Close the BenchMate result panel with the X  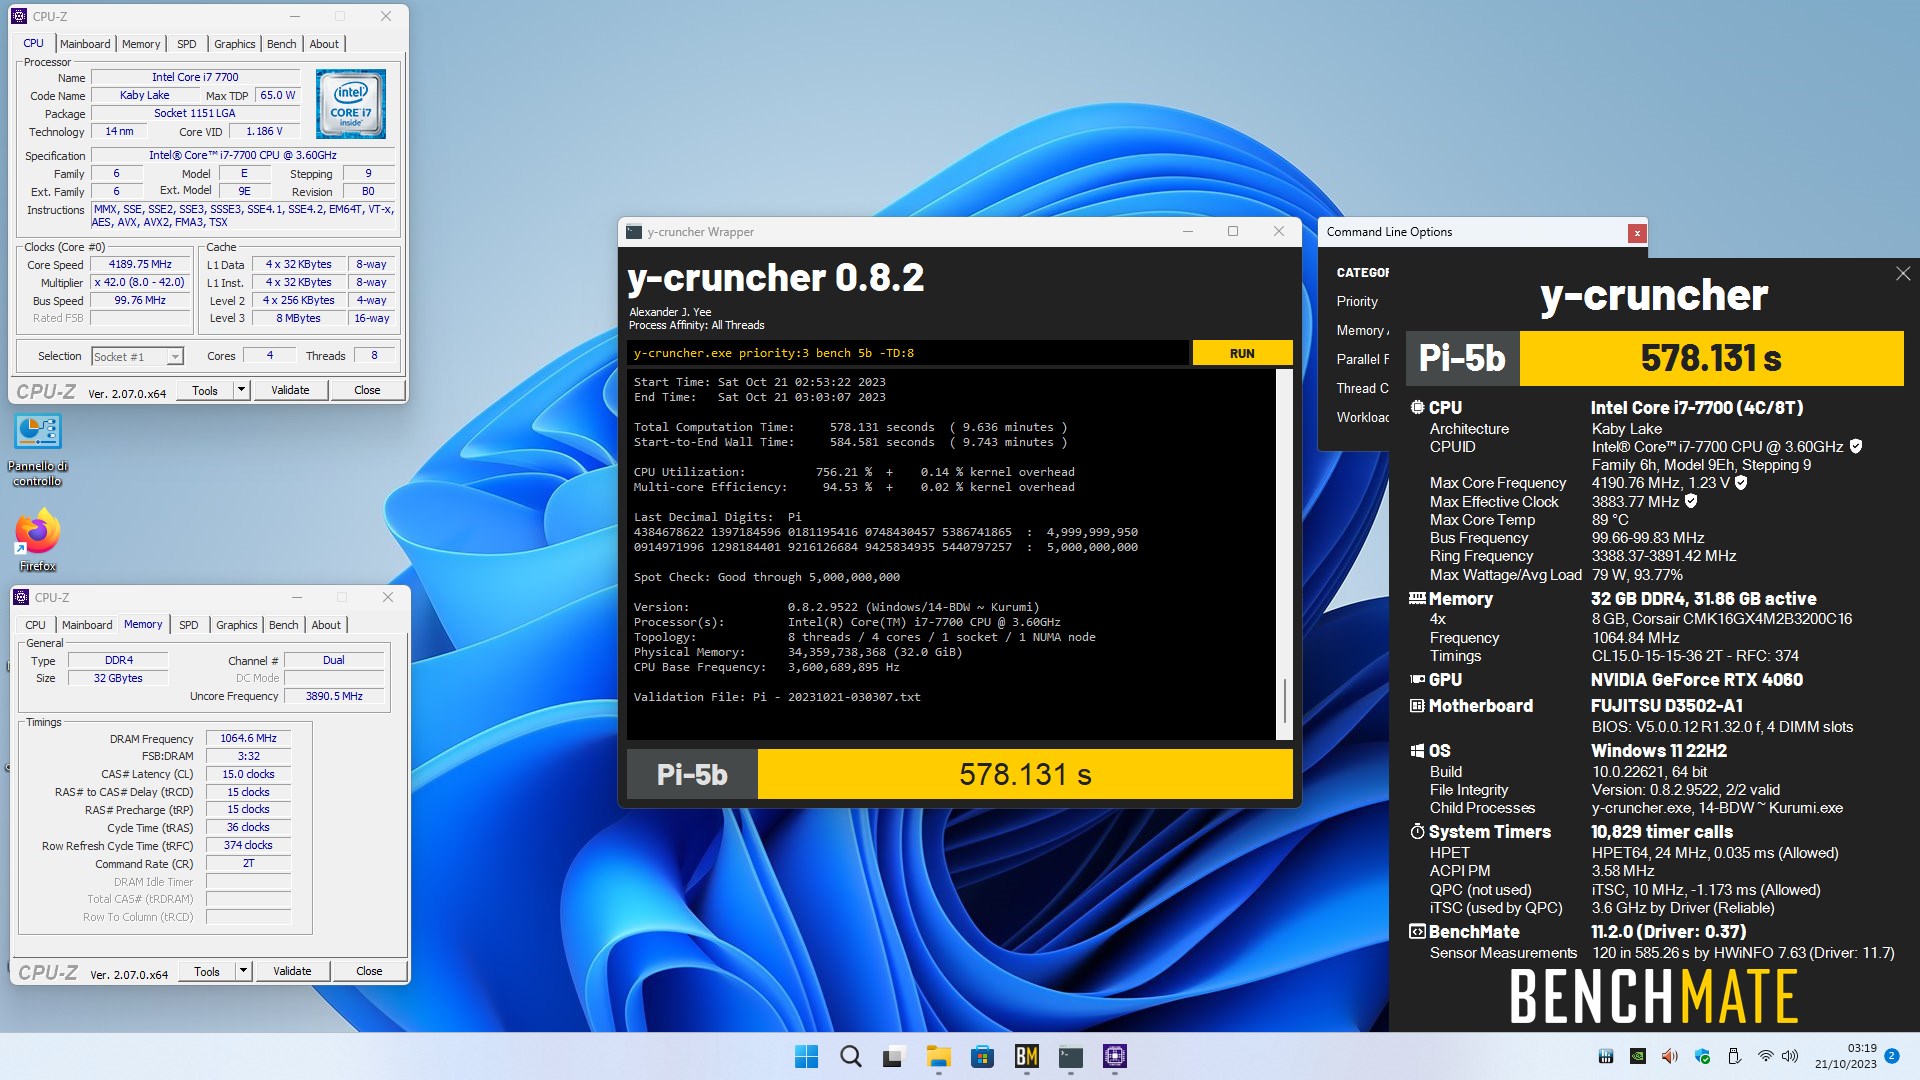[1902, 273]
